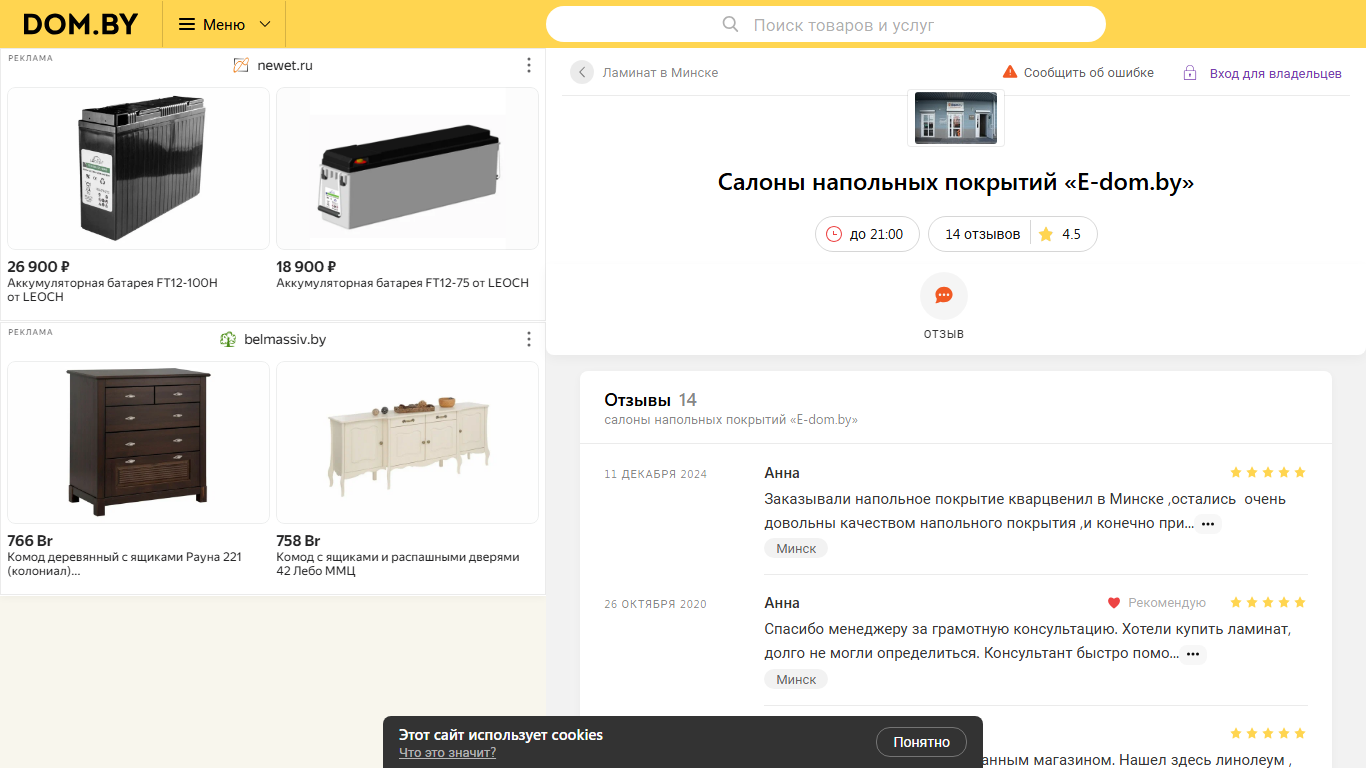Open FT12-75 battery product image
Image resolution: width=1366 pixels, height=768 pixels.
coord(407,168)
